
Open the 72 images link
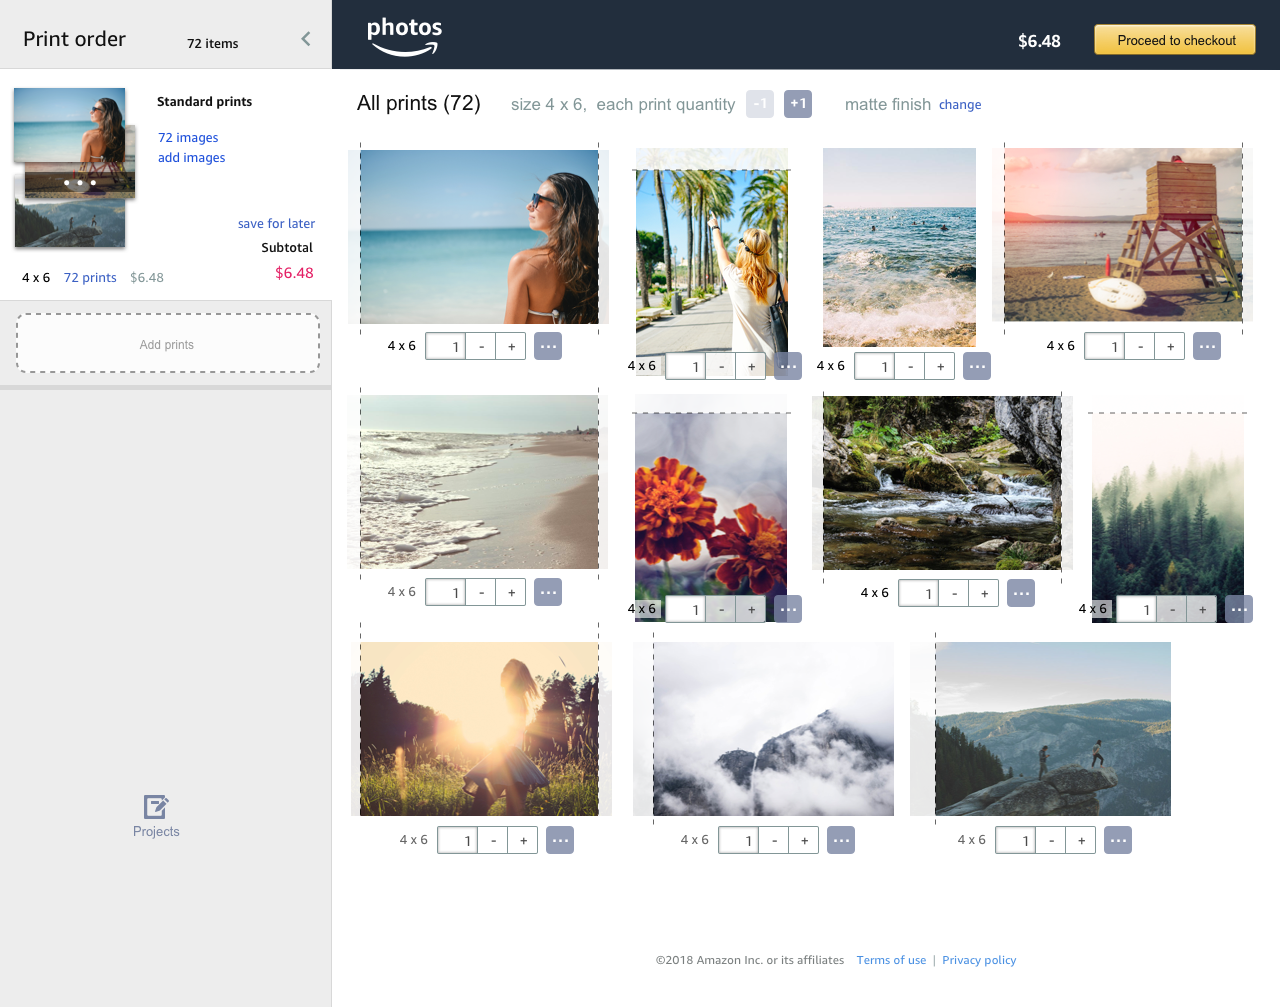(188, 138)
